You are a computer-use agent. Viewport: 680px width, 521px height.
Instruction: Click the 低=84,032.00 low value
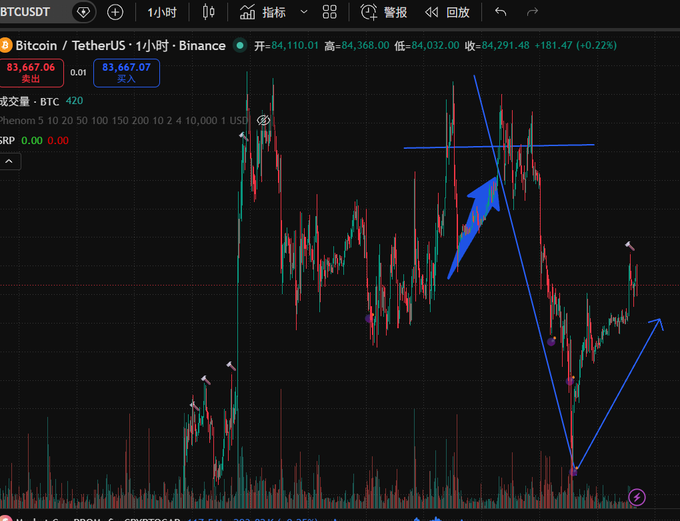coord(427,46)
